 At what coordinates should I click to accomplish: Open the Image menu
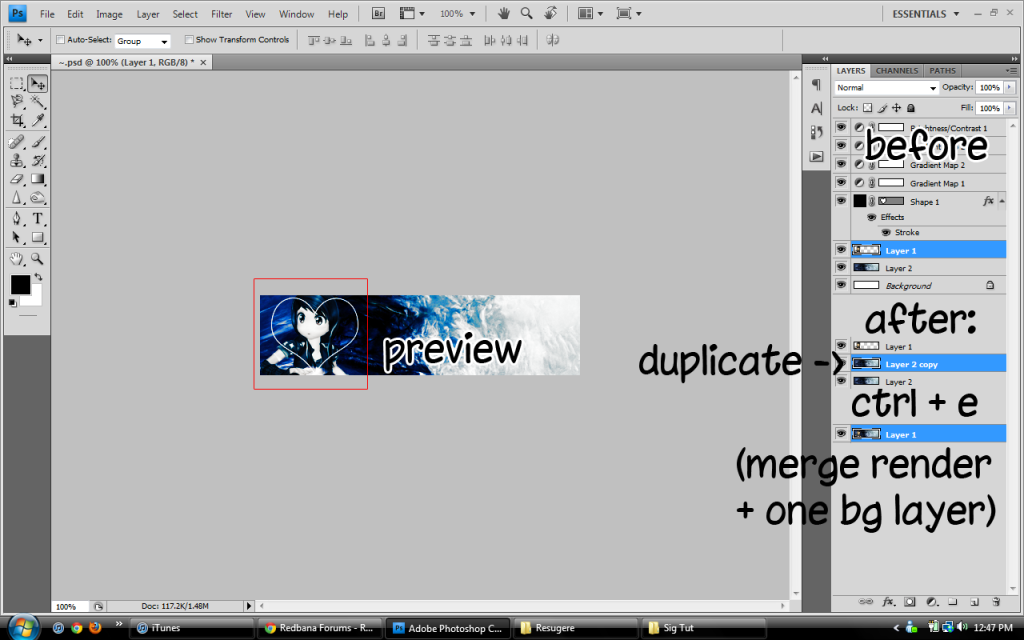pos(109,14)
